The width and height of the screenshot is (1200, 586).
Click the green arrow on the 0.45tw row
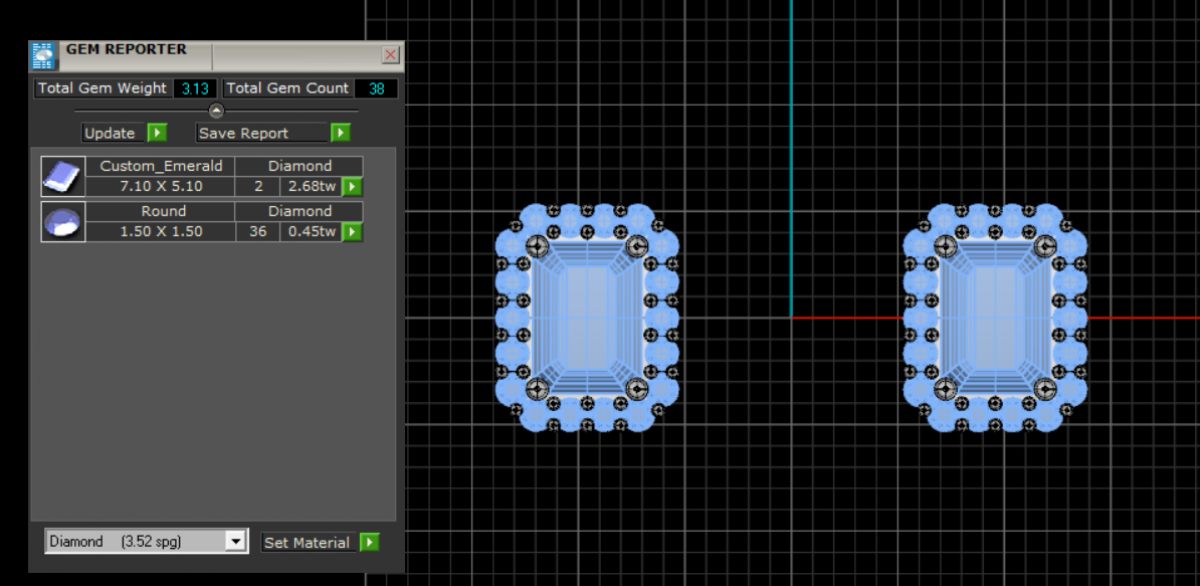tap(351, 232)
